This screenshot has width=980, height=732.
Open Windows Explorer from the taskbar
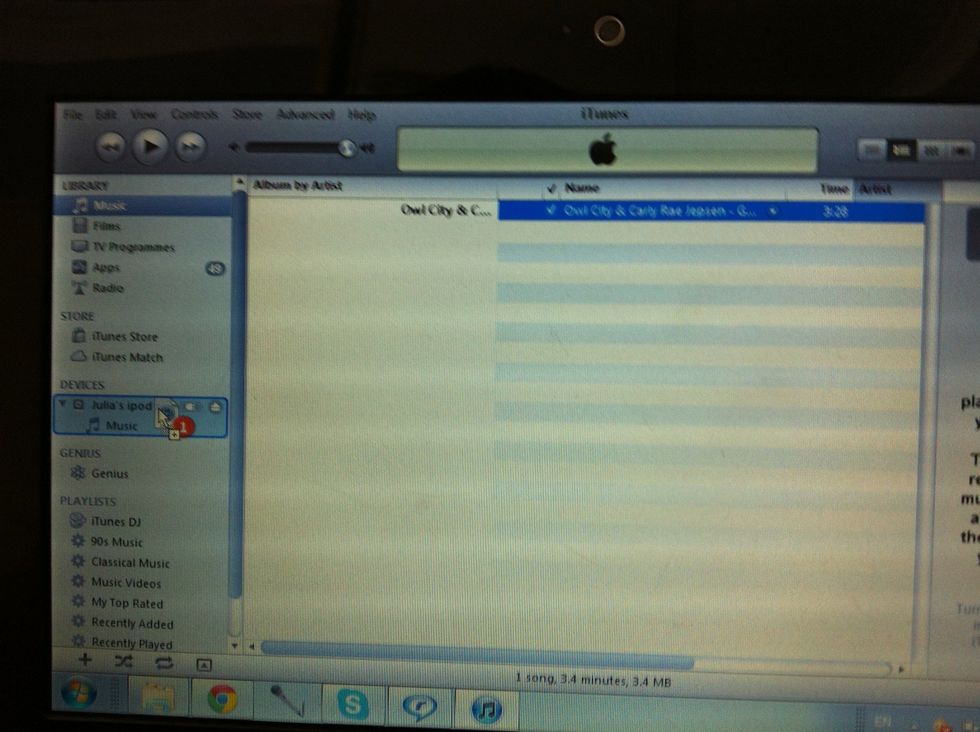tap(158, 698)
